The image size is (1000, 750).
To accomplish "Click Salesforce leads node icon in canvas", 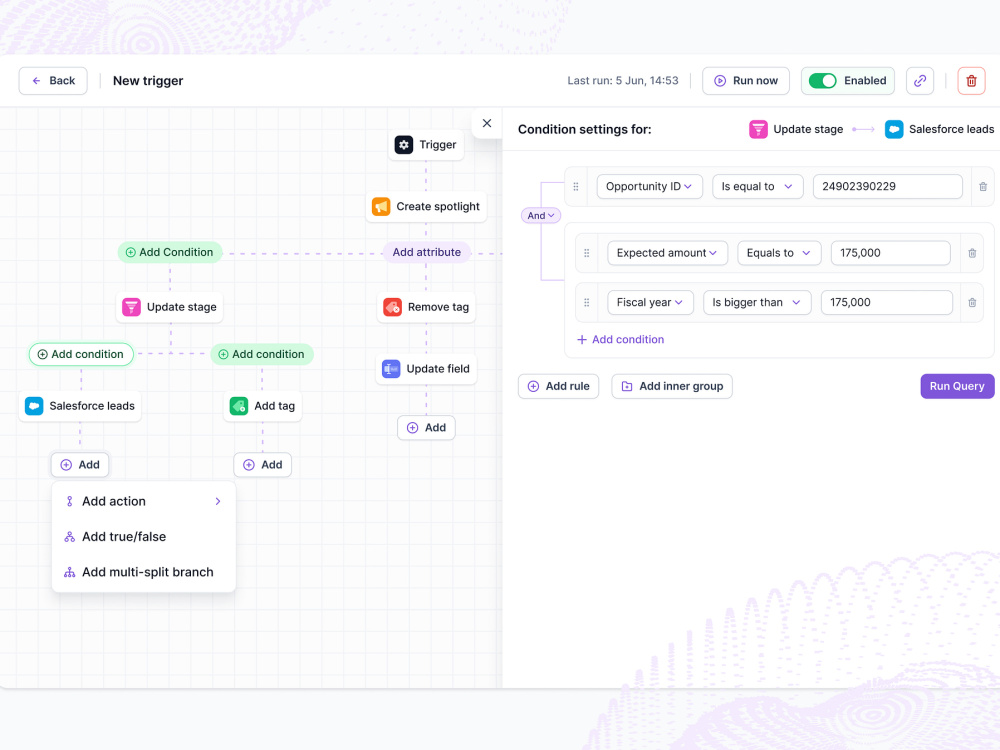I will 34,406.
